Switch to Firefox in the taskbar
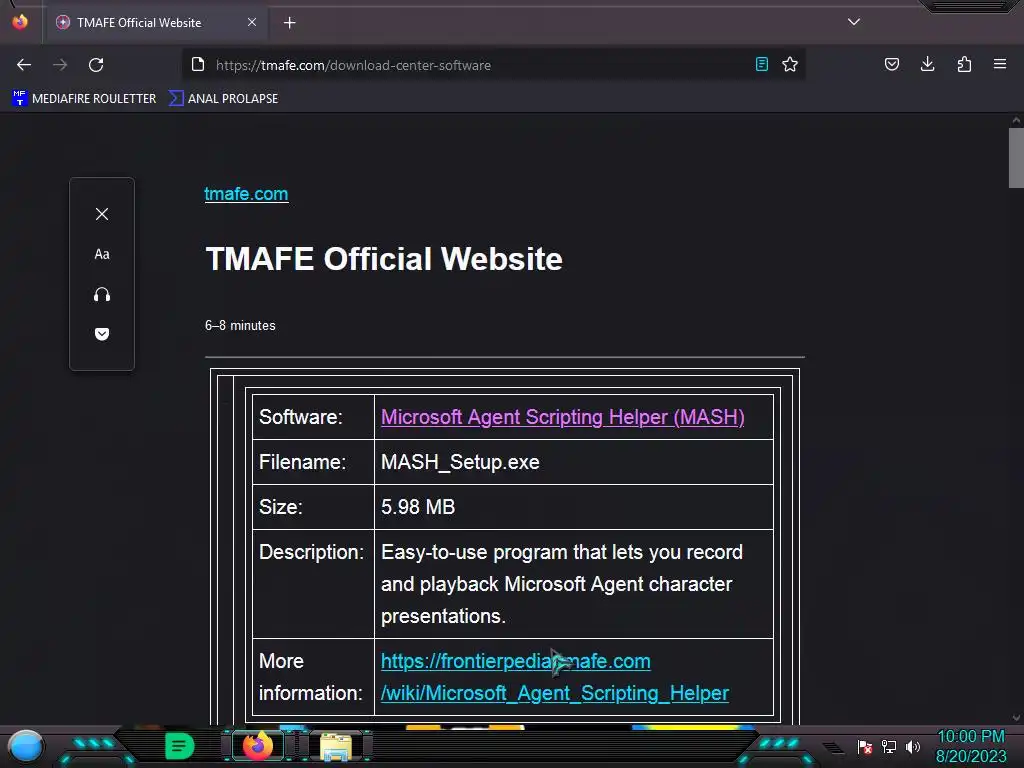The width and height of the screenshot is (1024, 768). pyautogui.click(x=257, y=746)
